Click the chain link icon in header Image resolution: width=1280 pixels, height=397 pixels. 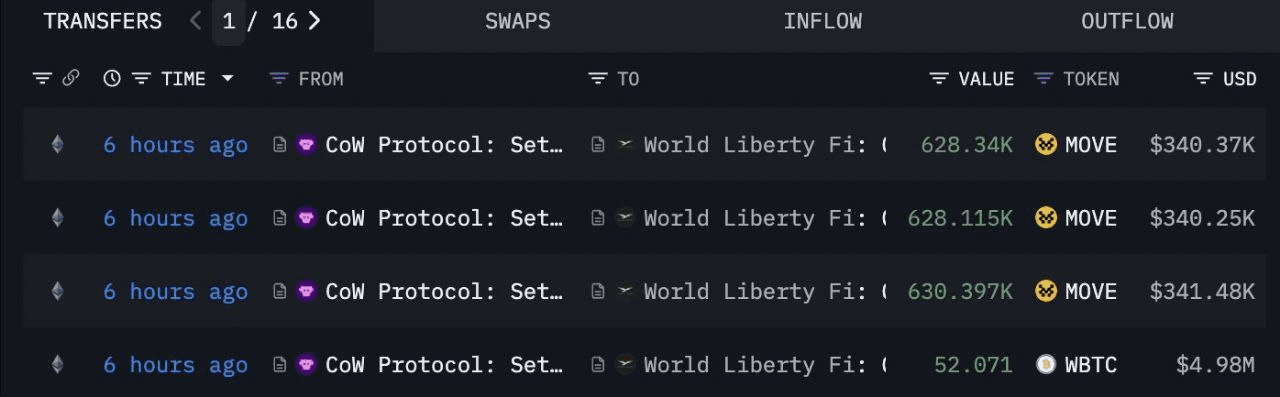click(x=71, y=78)
